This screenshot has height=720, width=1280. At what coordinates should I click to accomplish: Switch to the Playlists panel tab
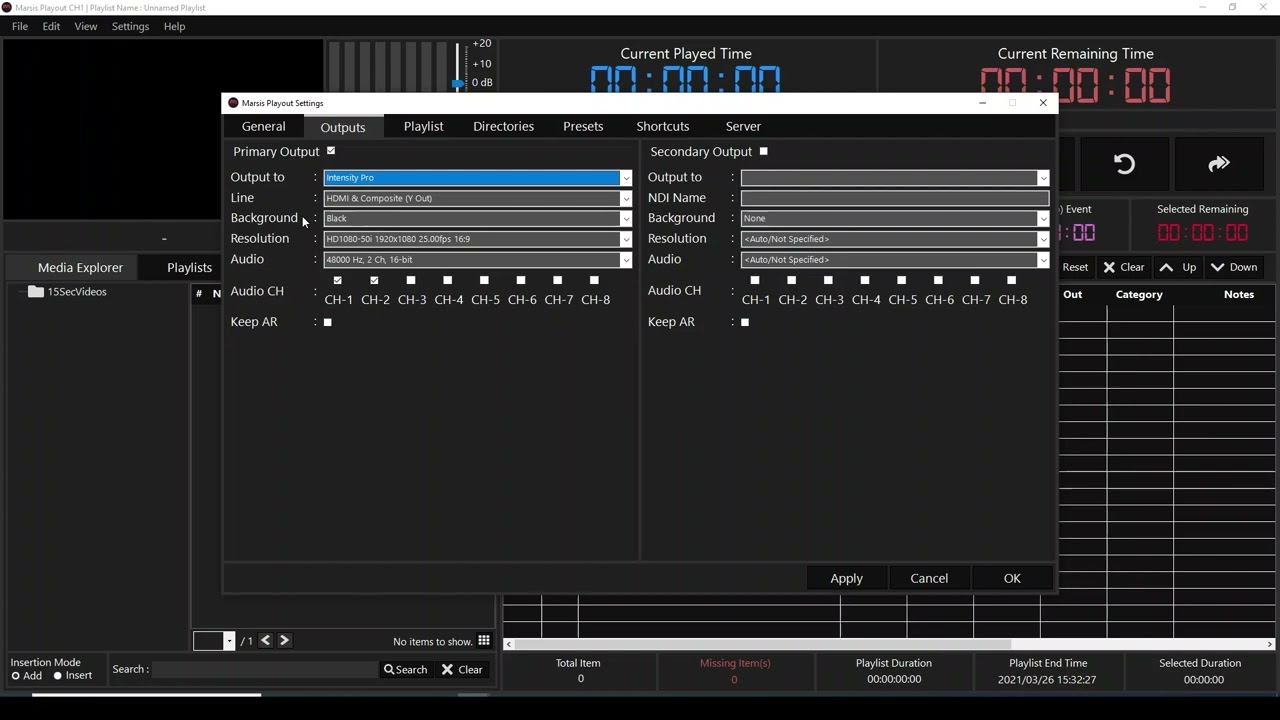(189, 268)
